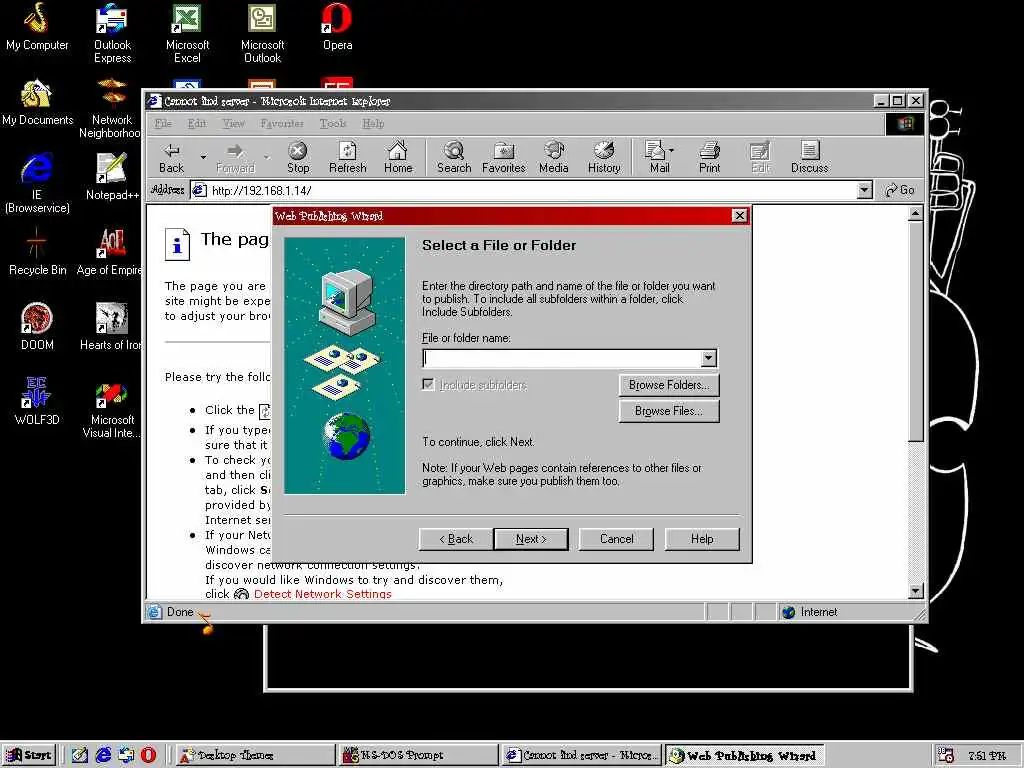Select the Microsoft Excel desktop shortcut
The image size is (1024, 768).
point(187,33)
